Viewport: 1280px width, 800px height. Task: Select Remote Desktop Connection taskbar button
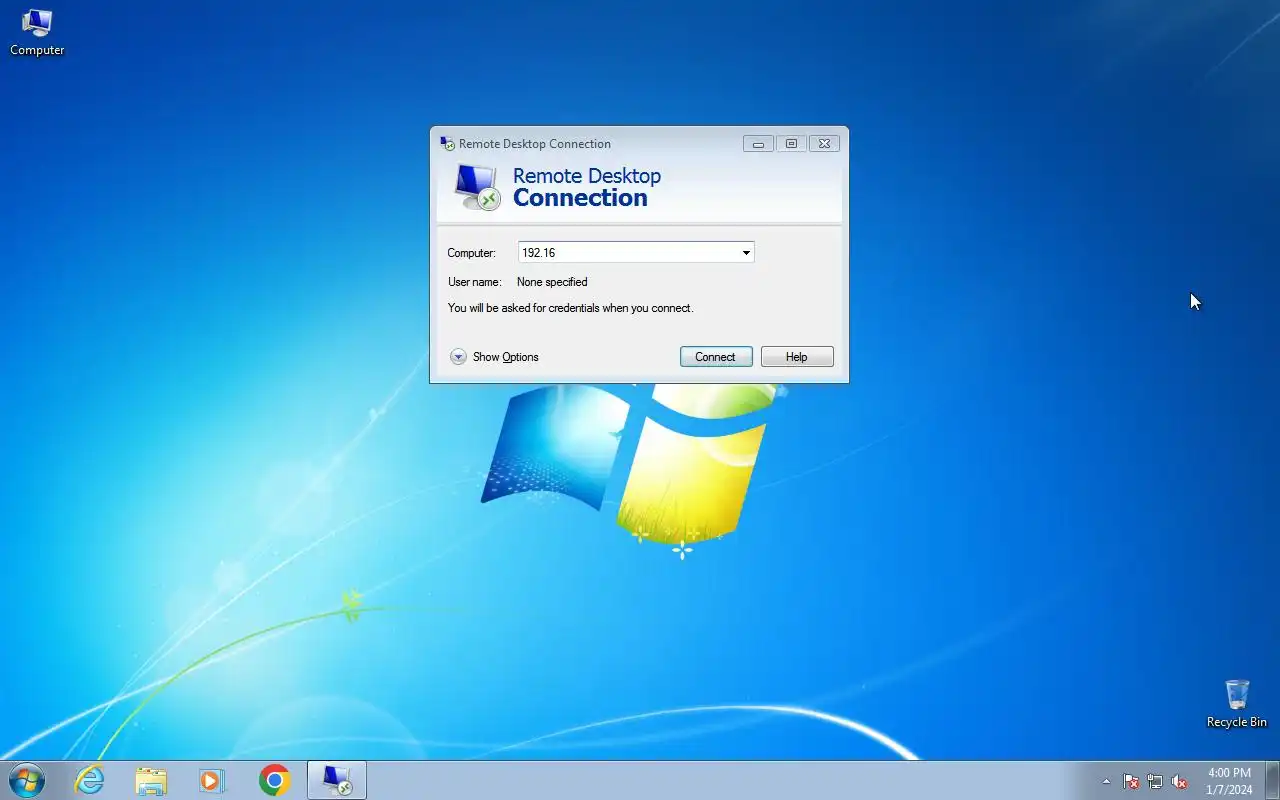pos(337,780)
